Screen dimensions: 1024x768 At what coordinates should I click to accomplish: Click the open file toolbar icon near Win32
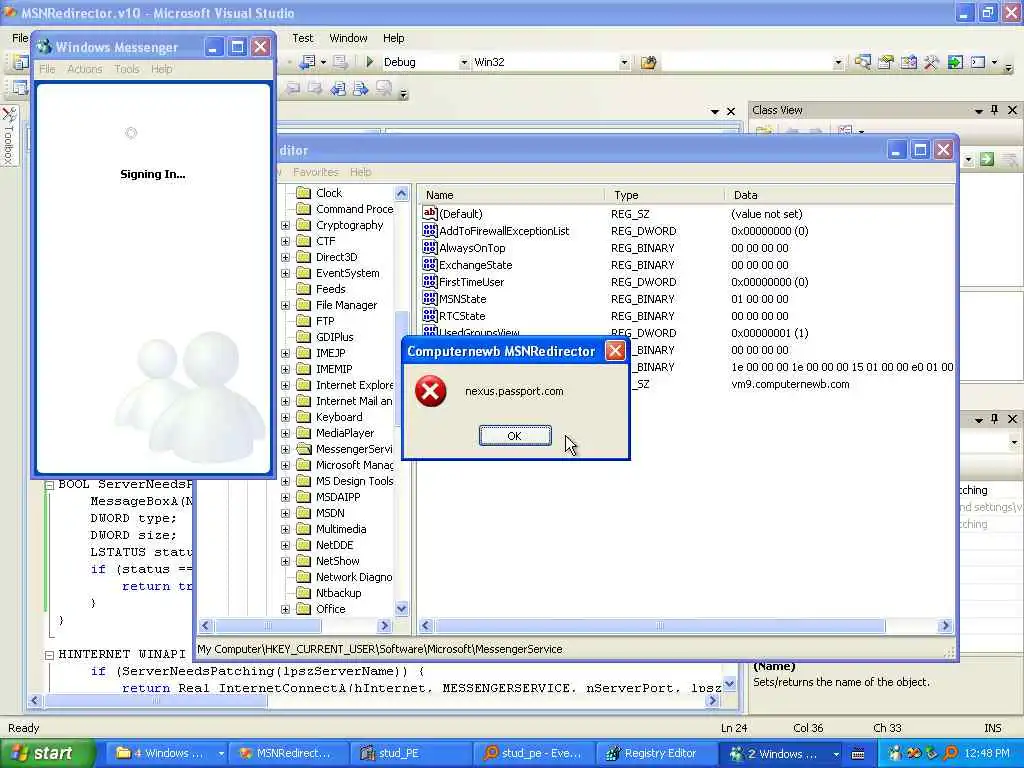pyautogui.click(x=648, y=63)
